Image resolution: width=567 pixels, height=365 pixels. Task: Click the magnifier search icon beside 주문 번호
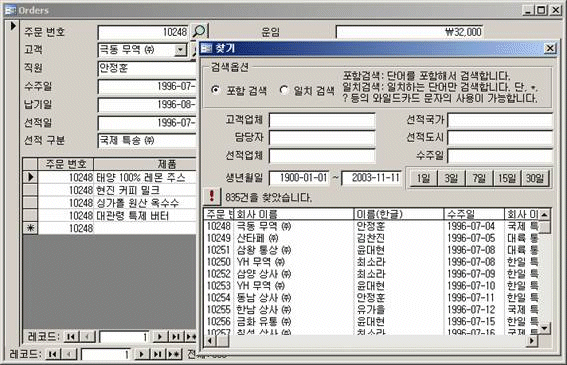pyautogui.click(x=200, y=31)
